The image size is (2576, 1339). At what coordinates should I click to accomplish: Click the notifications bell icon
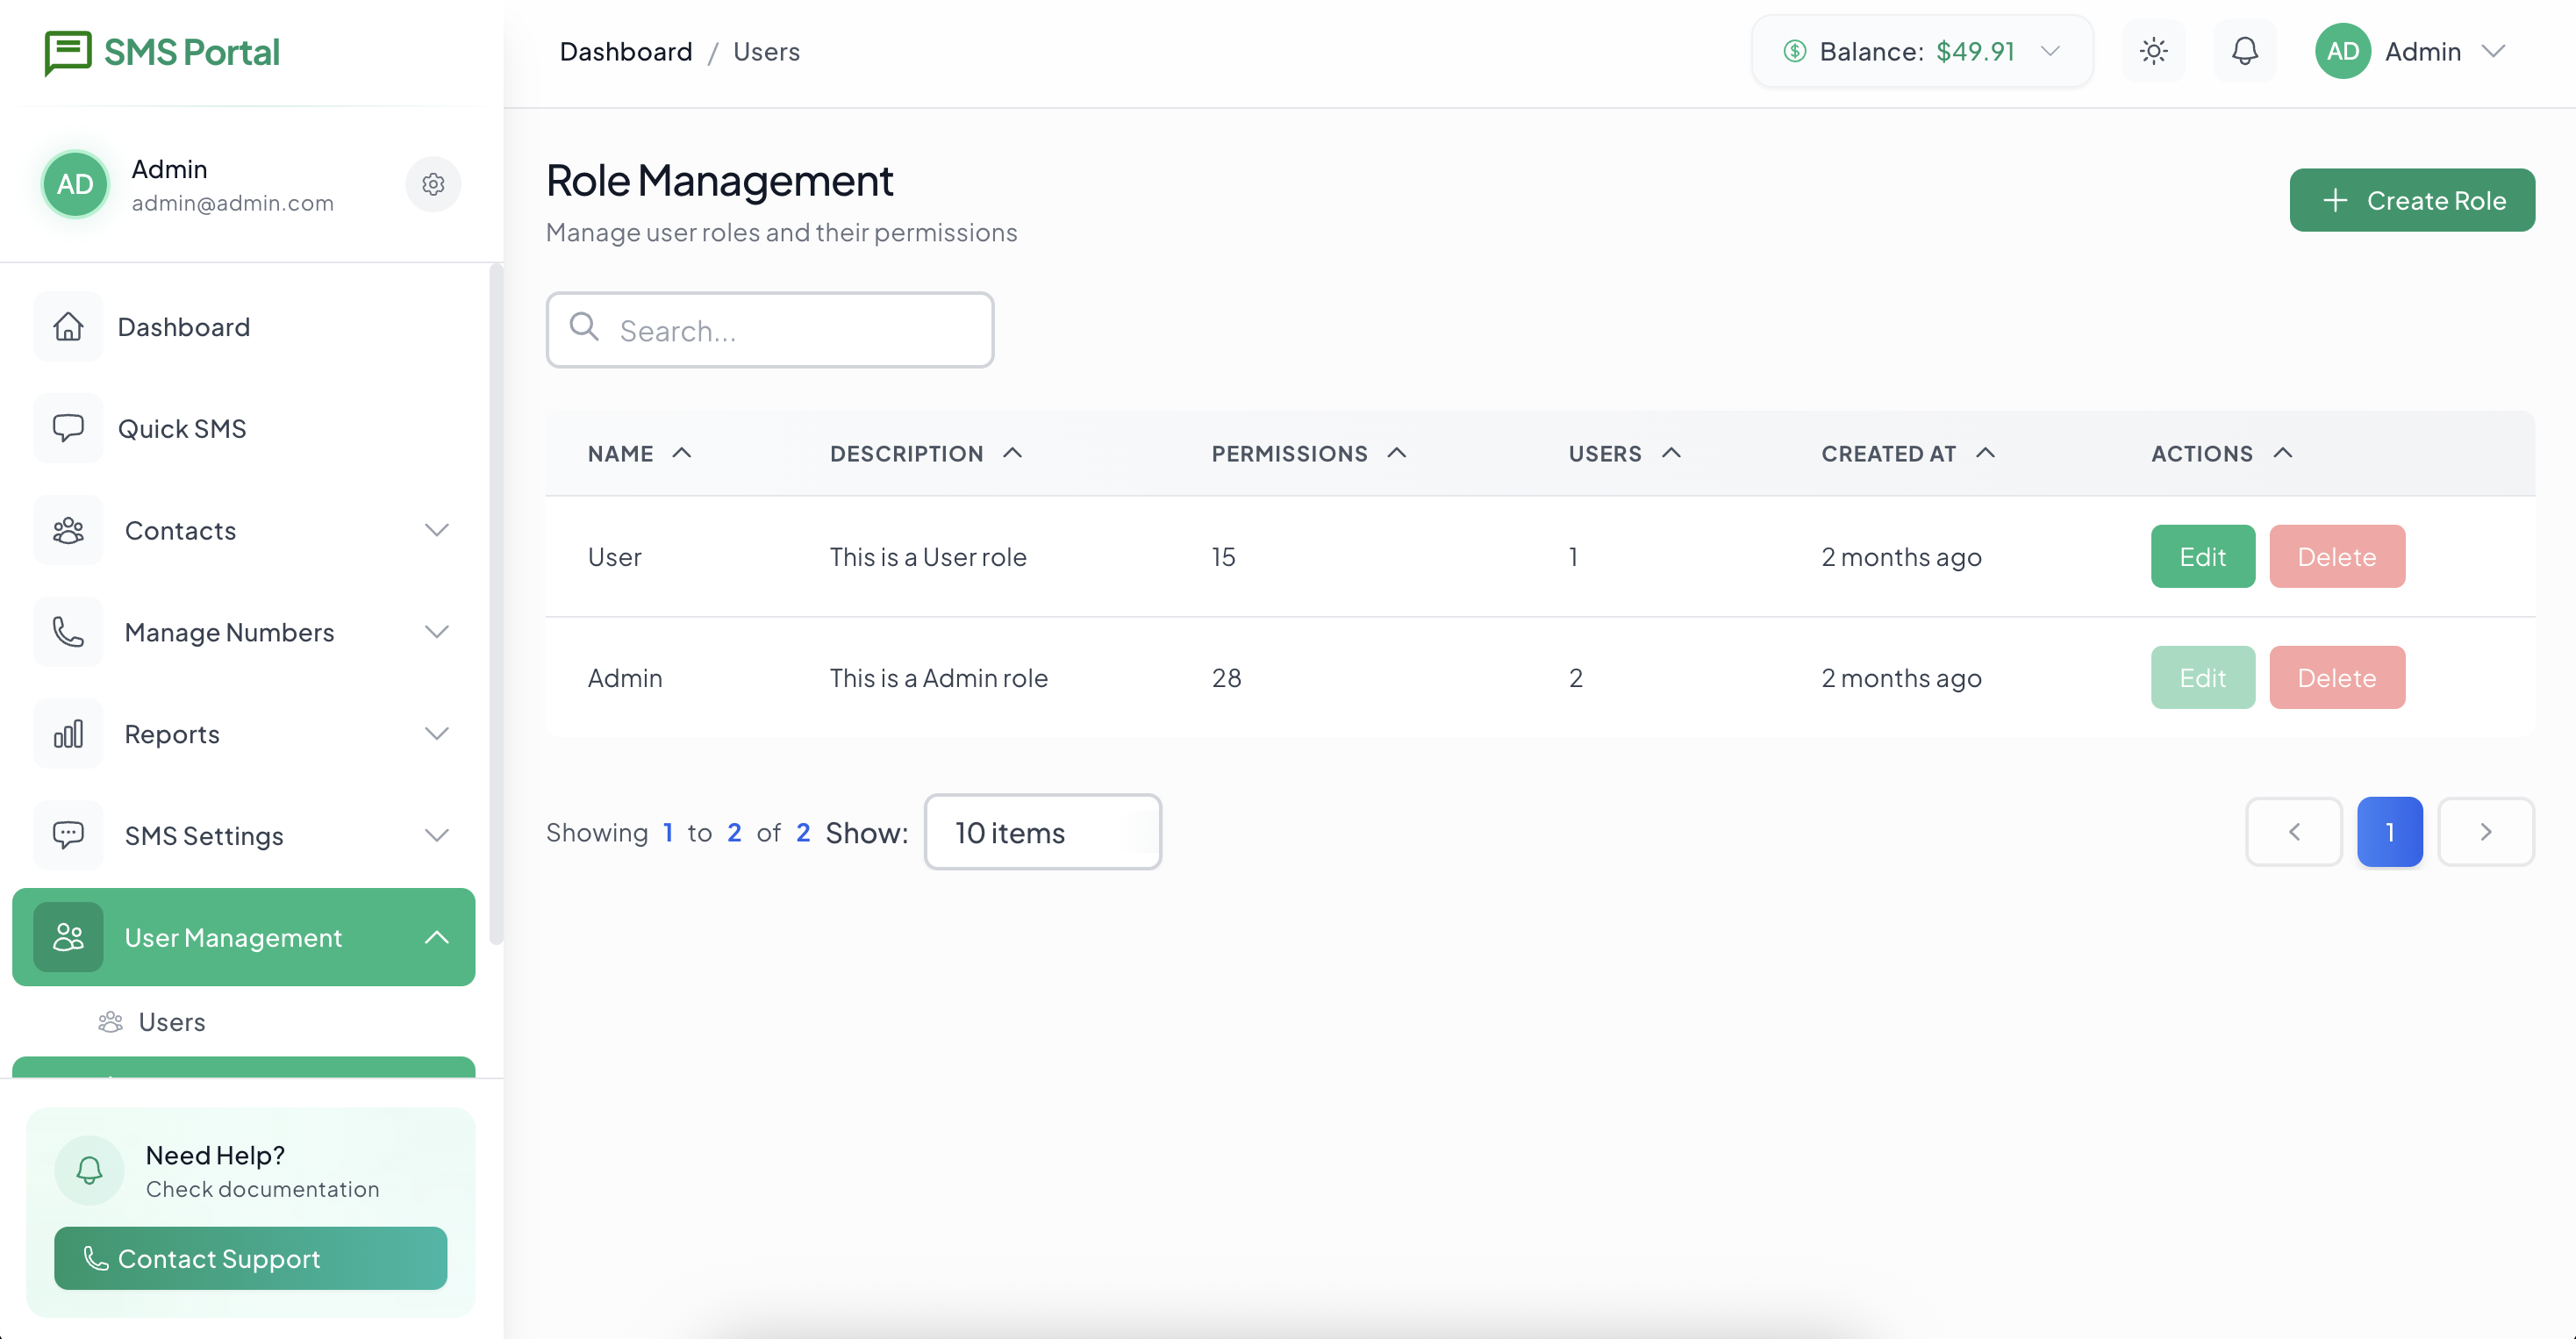[x=2244, y=51]
